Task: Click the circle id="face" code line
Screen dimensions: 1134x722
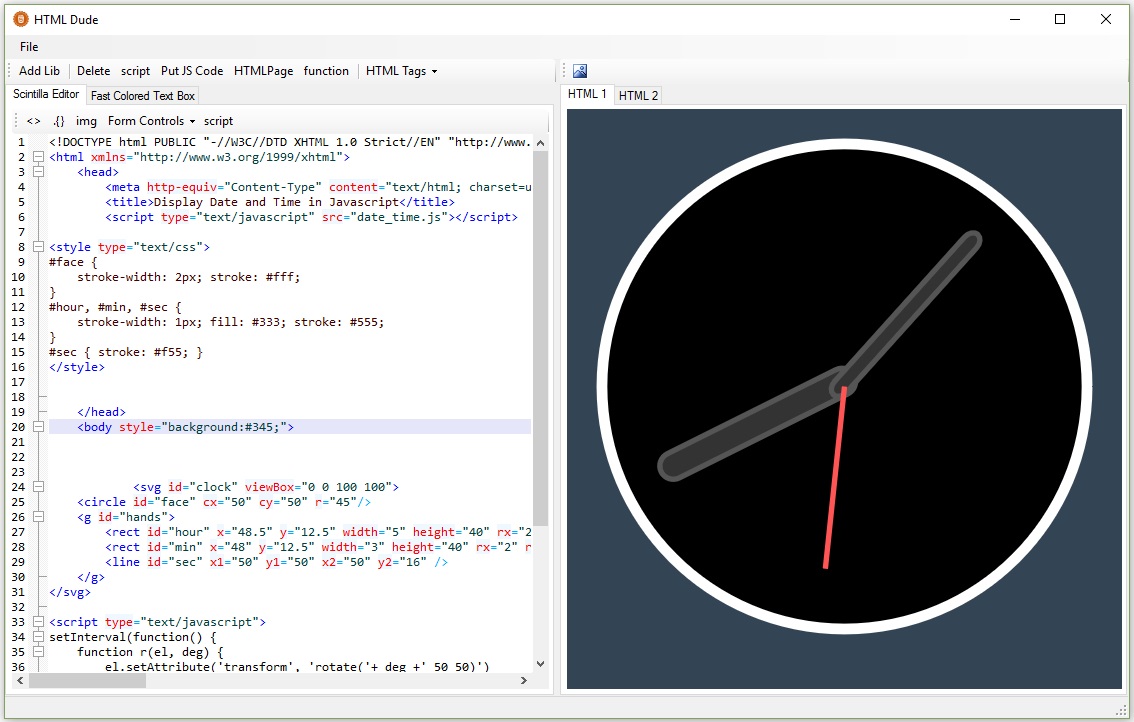Action: click(224, 502)
